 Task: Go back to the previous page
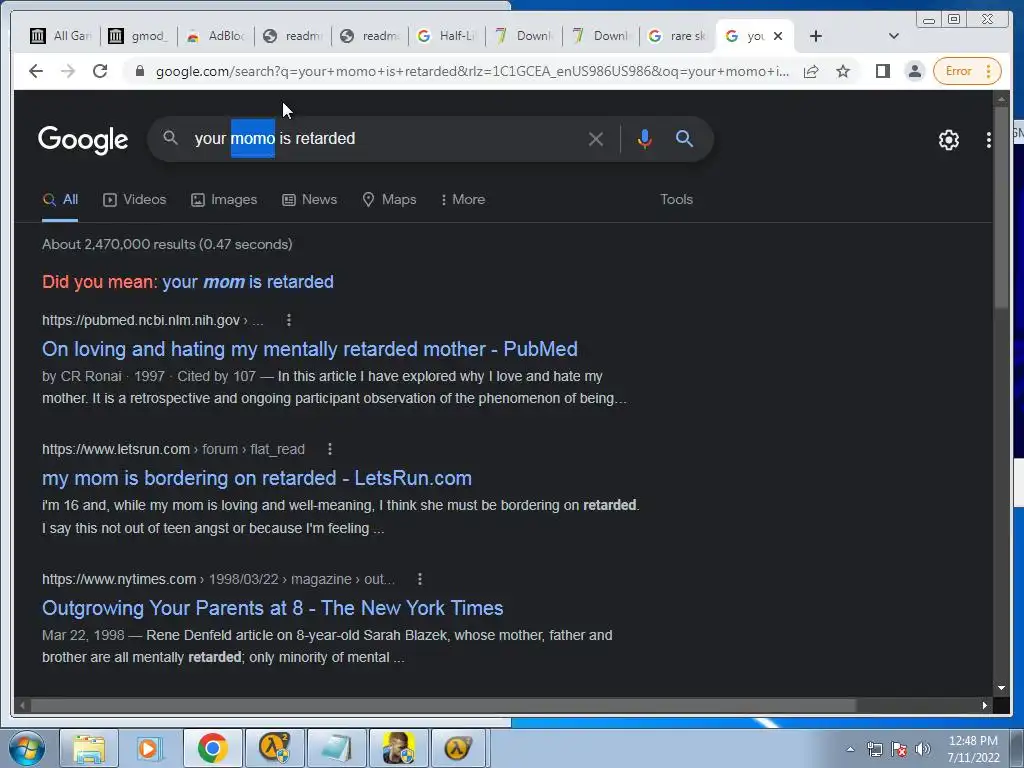coord(36,71)
